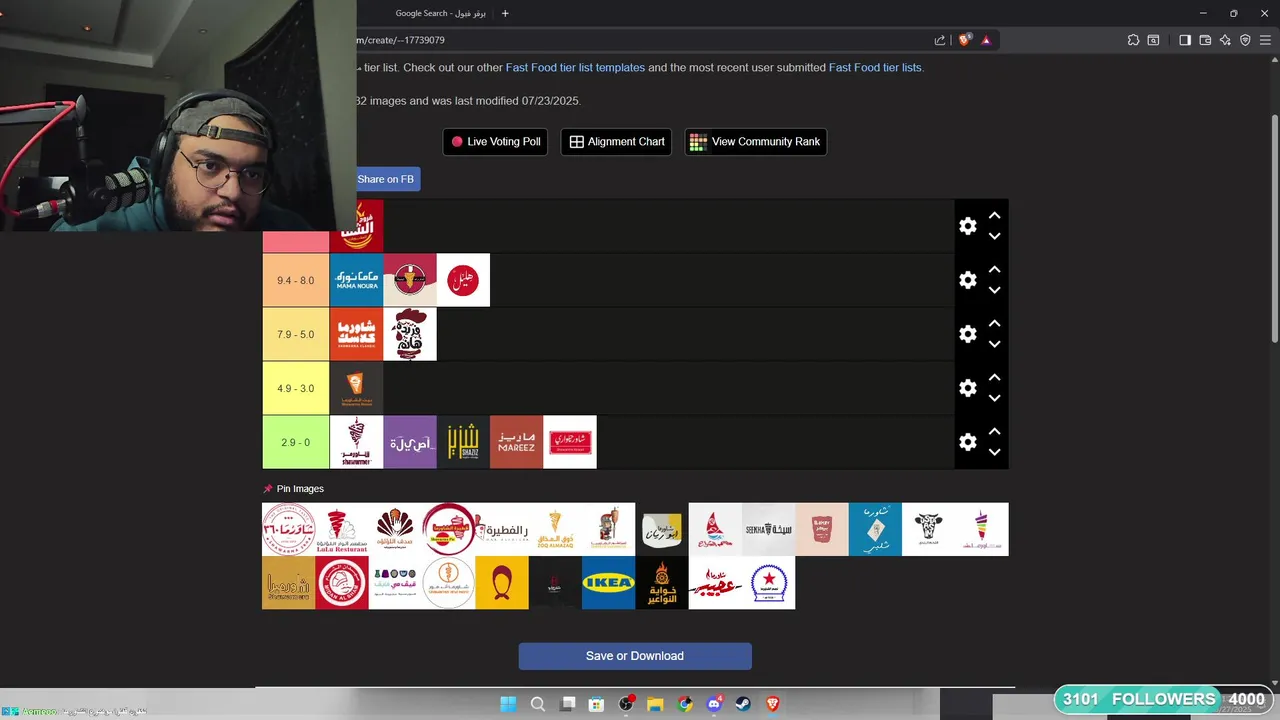Open Leo AI sparkle icon
This screenshot has width=1280, height=720.
coord(1225,40)
